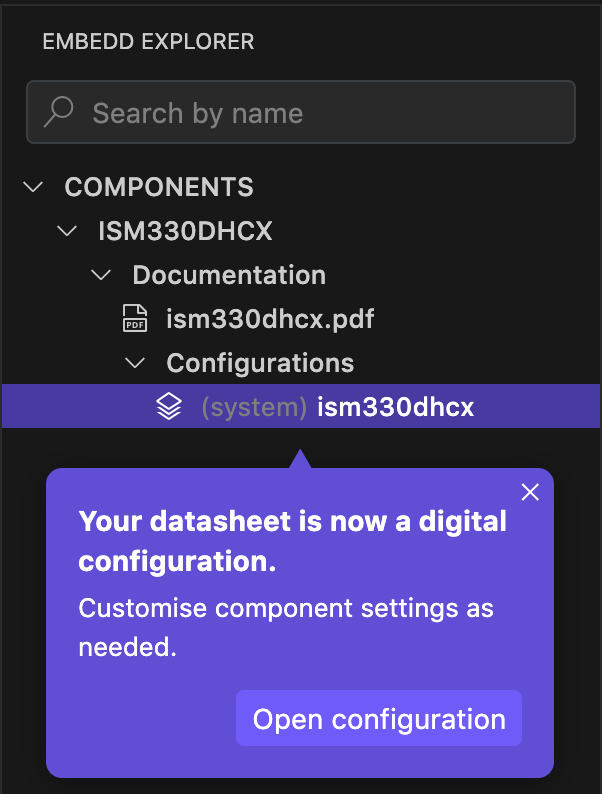Click the magnifier icon in search box
602x794 pixels.
pos(60,112)
